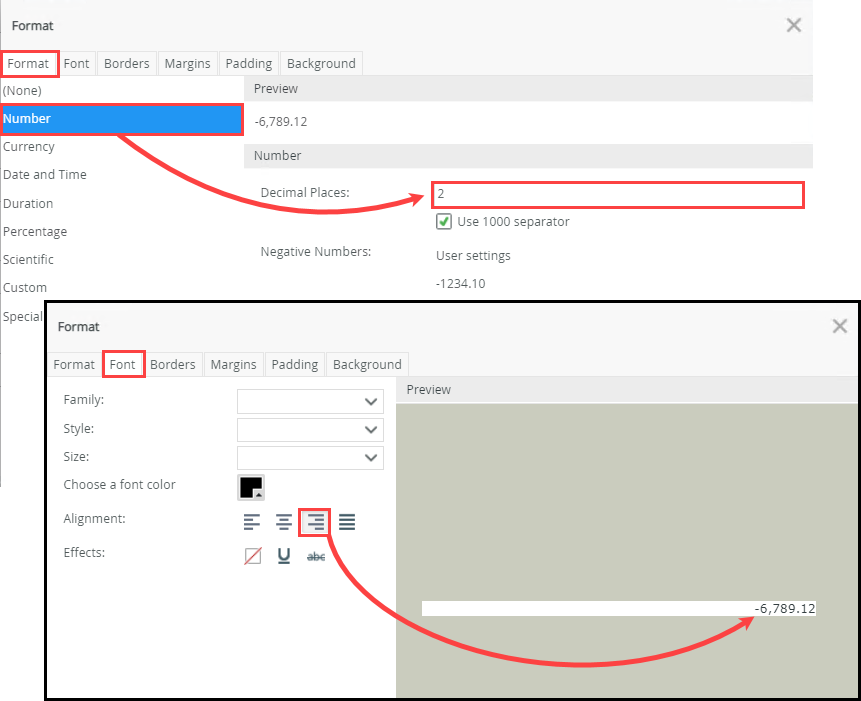Select left alignment for cell text
This screenshot has width=861, height=701.
coord(252,521)
